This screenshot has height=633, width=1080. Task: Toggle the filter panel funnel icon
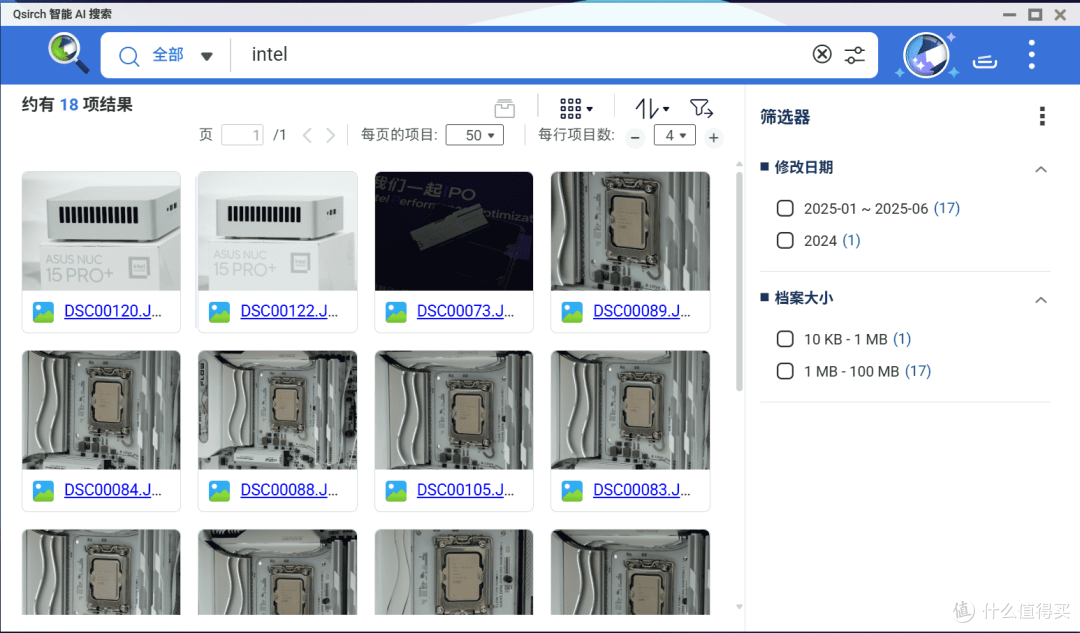point(701,107)
